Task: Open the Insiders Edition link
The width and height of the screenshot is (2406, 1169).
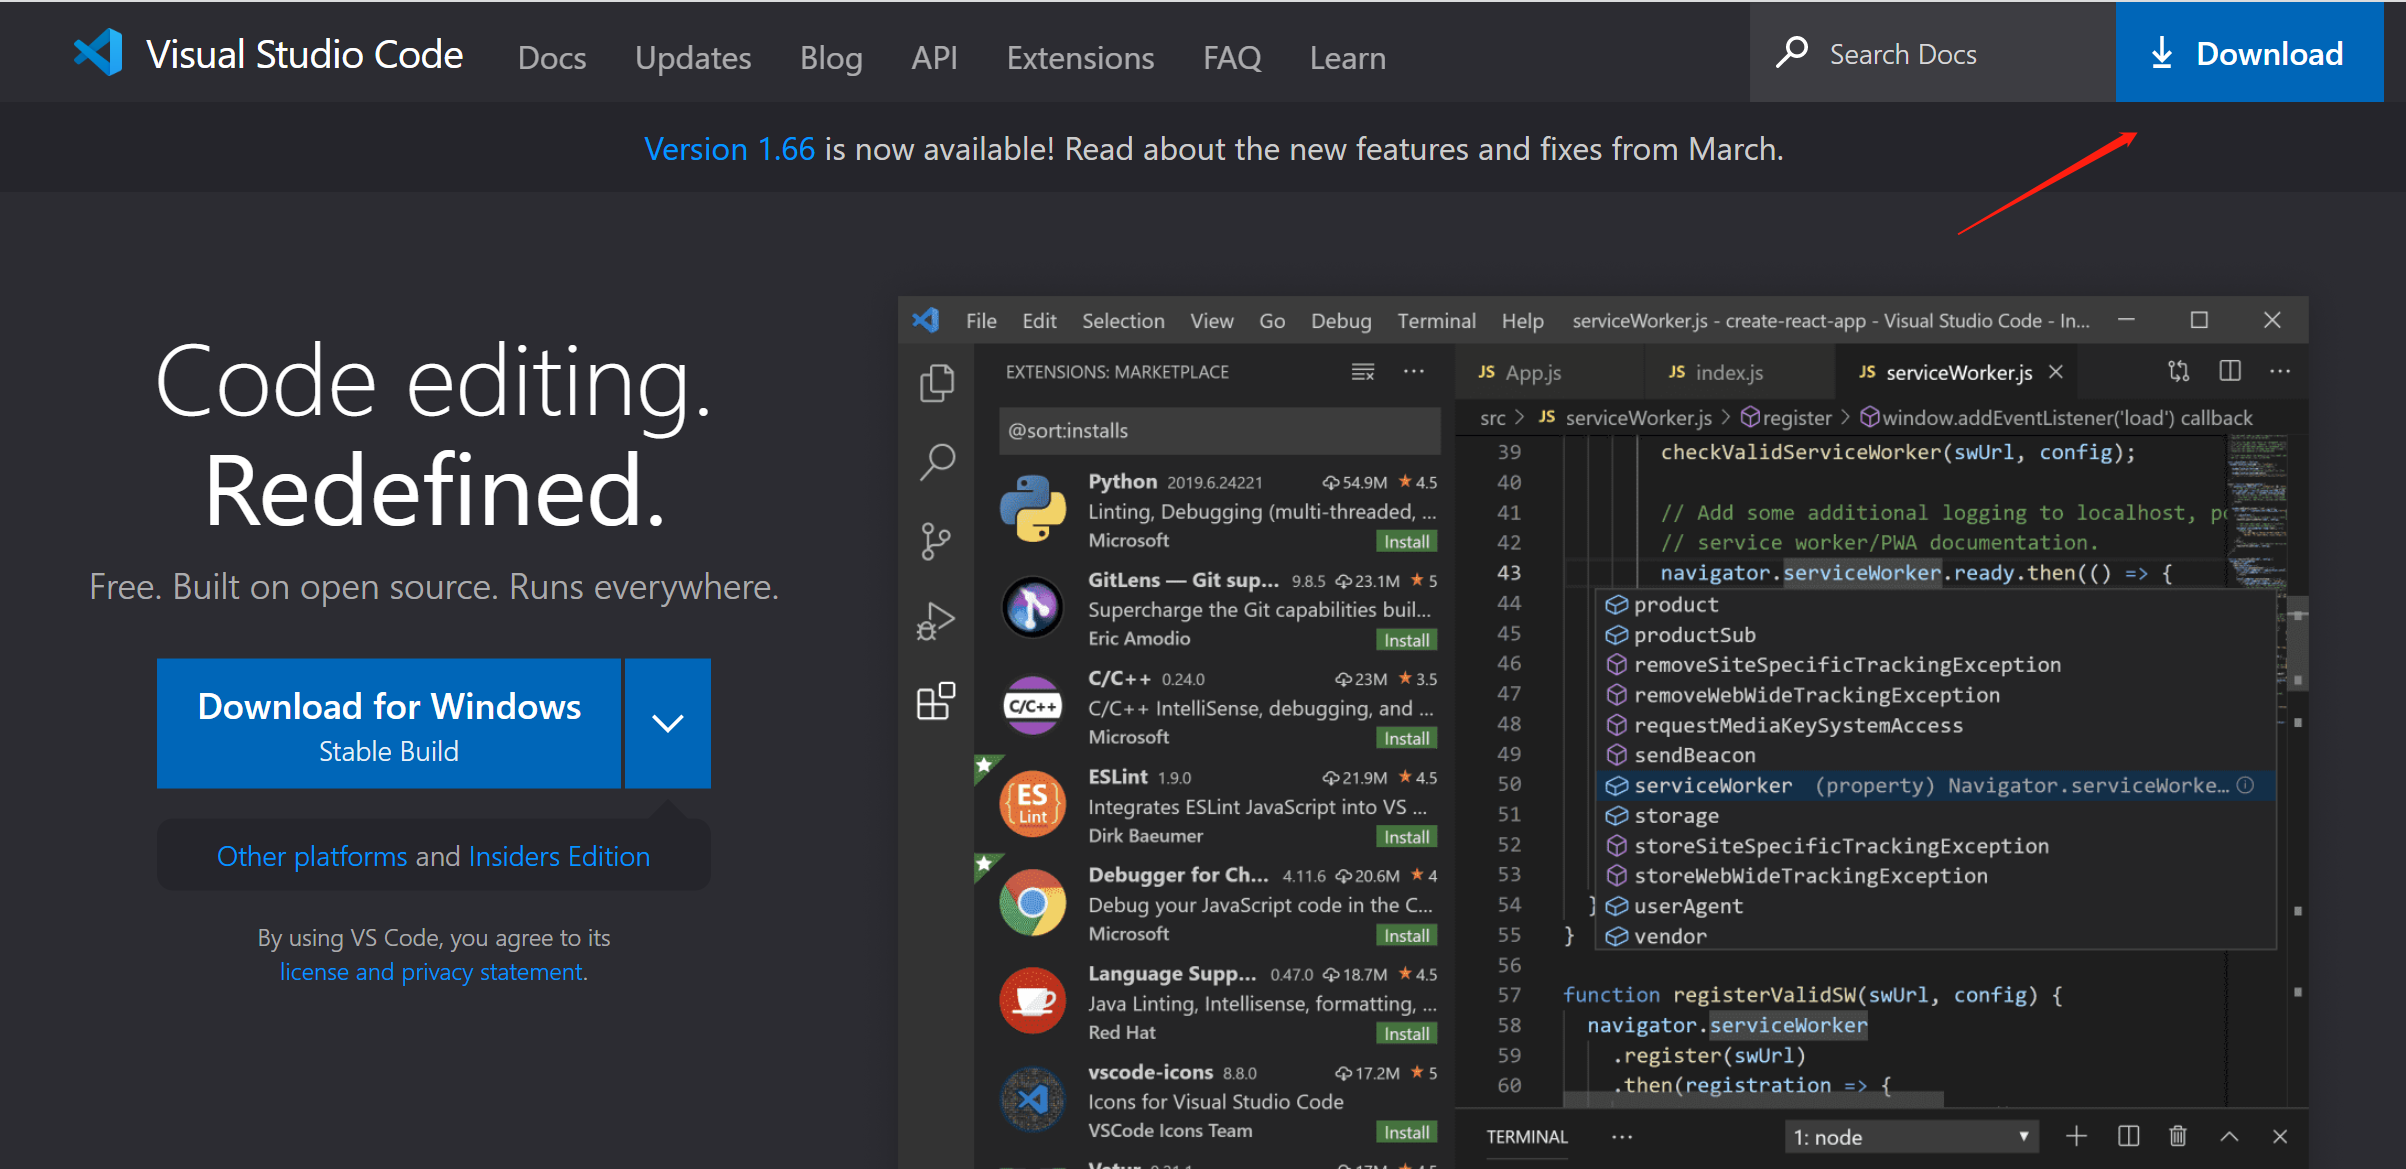Action: click(x=559, y=856)
